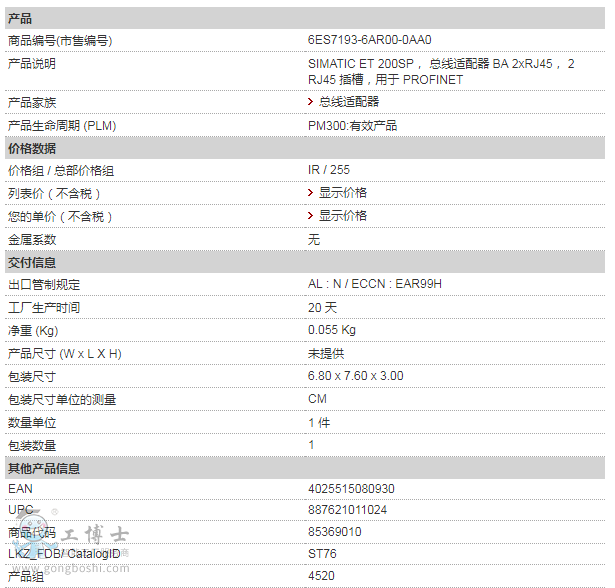Click the 列表价(不含税) label
The image size is (615, 588).
pyautogui.click(x=54, y=193)
